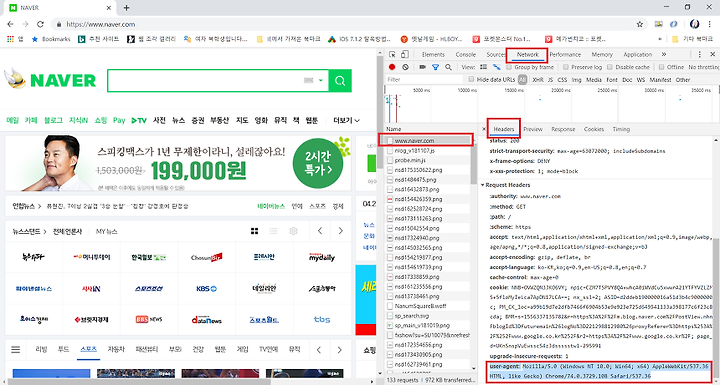The image size is (720, 385).
Task: Toggle the network filter funnel icon
Action: tap(435, 67)
